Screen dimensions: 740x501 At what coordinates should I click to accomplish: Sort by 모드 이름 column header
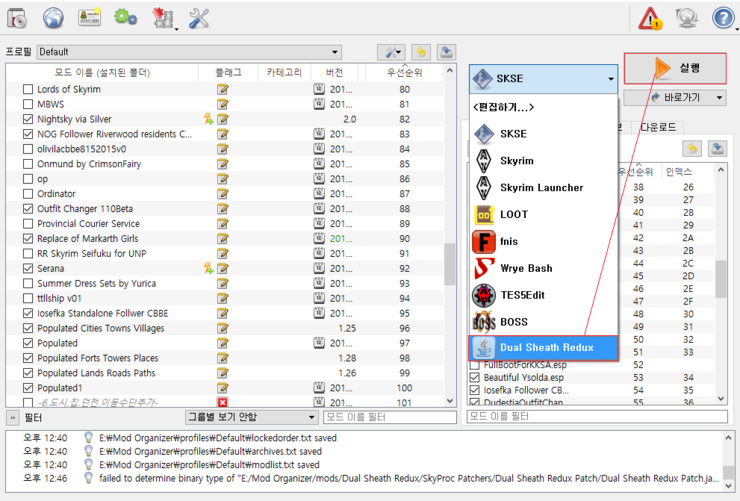click(x=102, y=72)
